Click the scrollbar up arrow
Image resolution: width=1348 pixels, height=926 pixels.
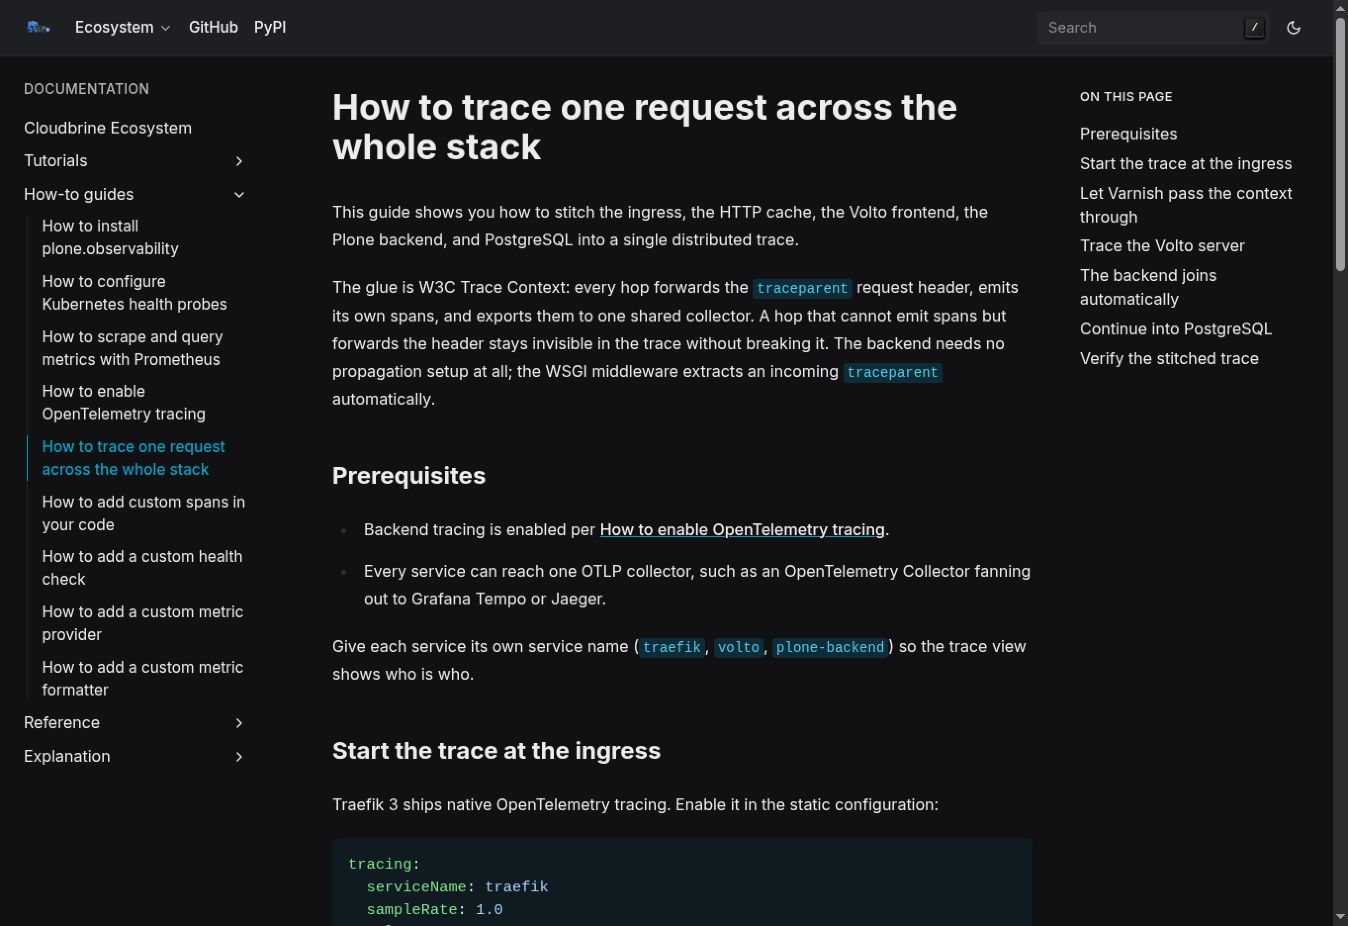[x=1341, y=7]
